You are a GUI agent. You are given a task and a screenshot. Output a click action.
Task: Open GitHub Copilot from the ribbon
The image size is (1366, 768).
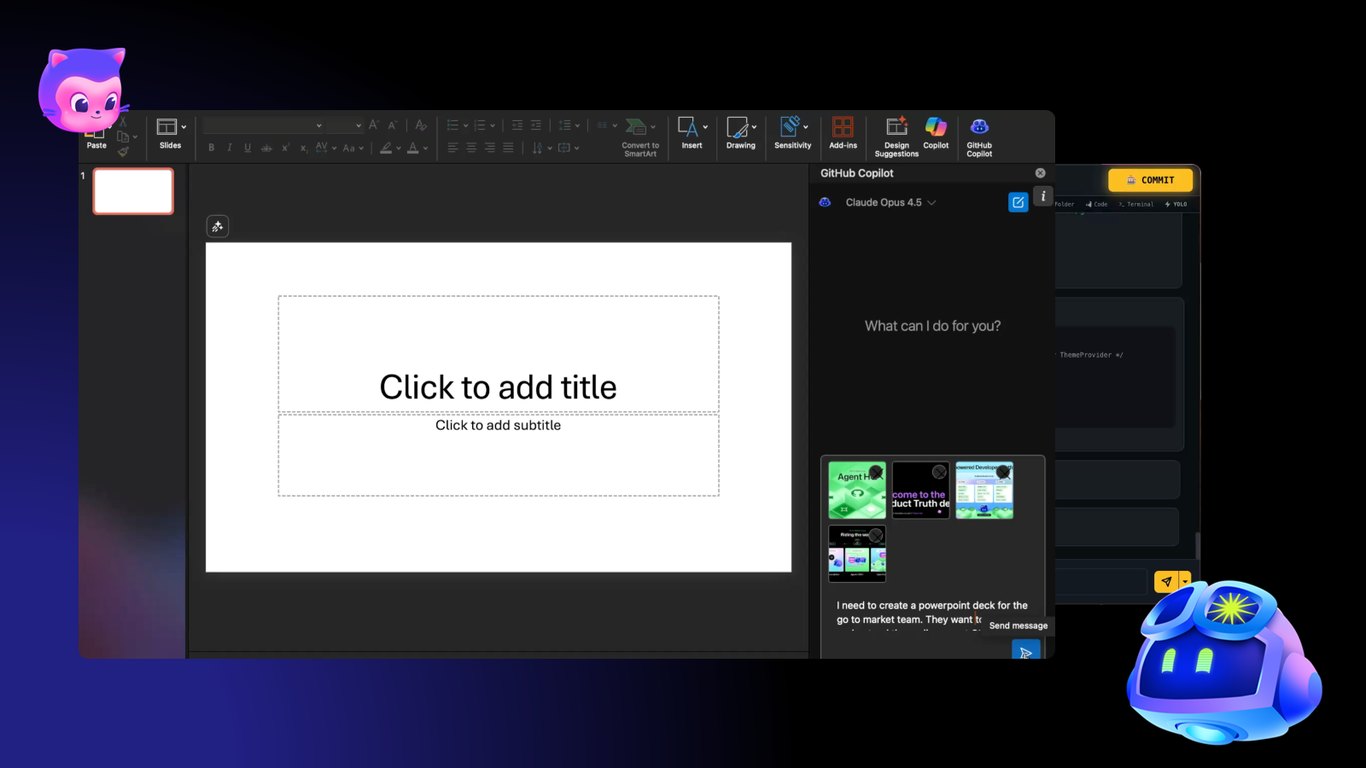click(979, 136)
